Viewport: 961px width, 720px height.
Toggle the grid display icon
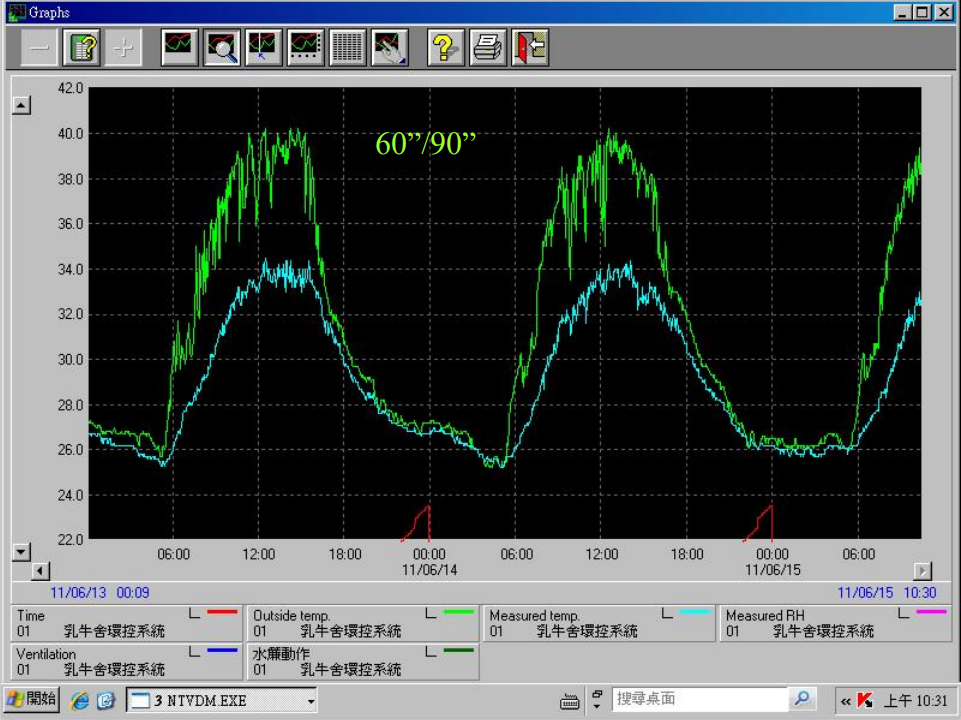click(x=347, y=47)
